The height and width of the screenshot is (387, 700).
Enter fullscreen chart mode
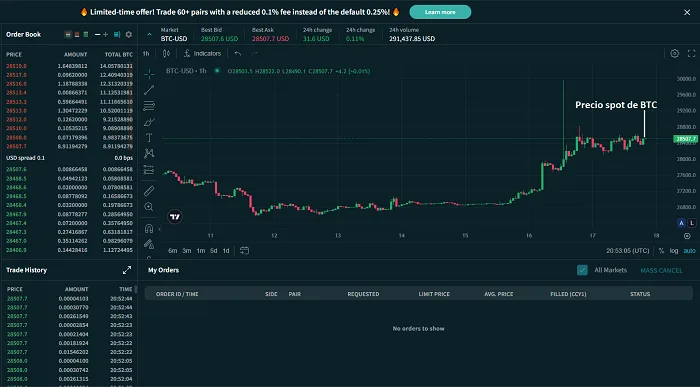pyautogui.click(x=691, y=54)
